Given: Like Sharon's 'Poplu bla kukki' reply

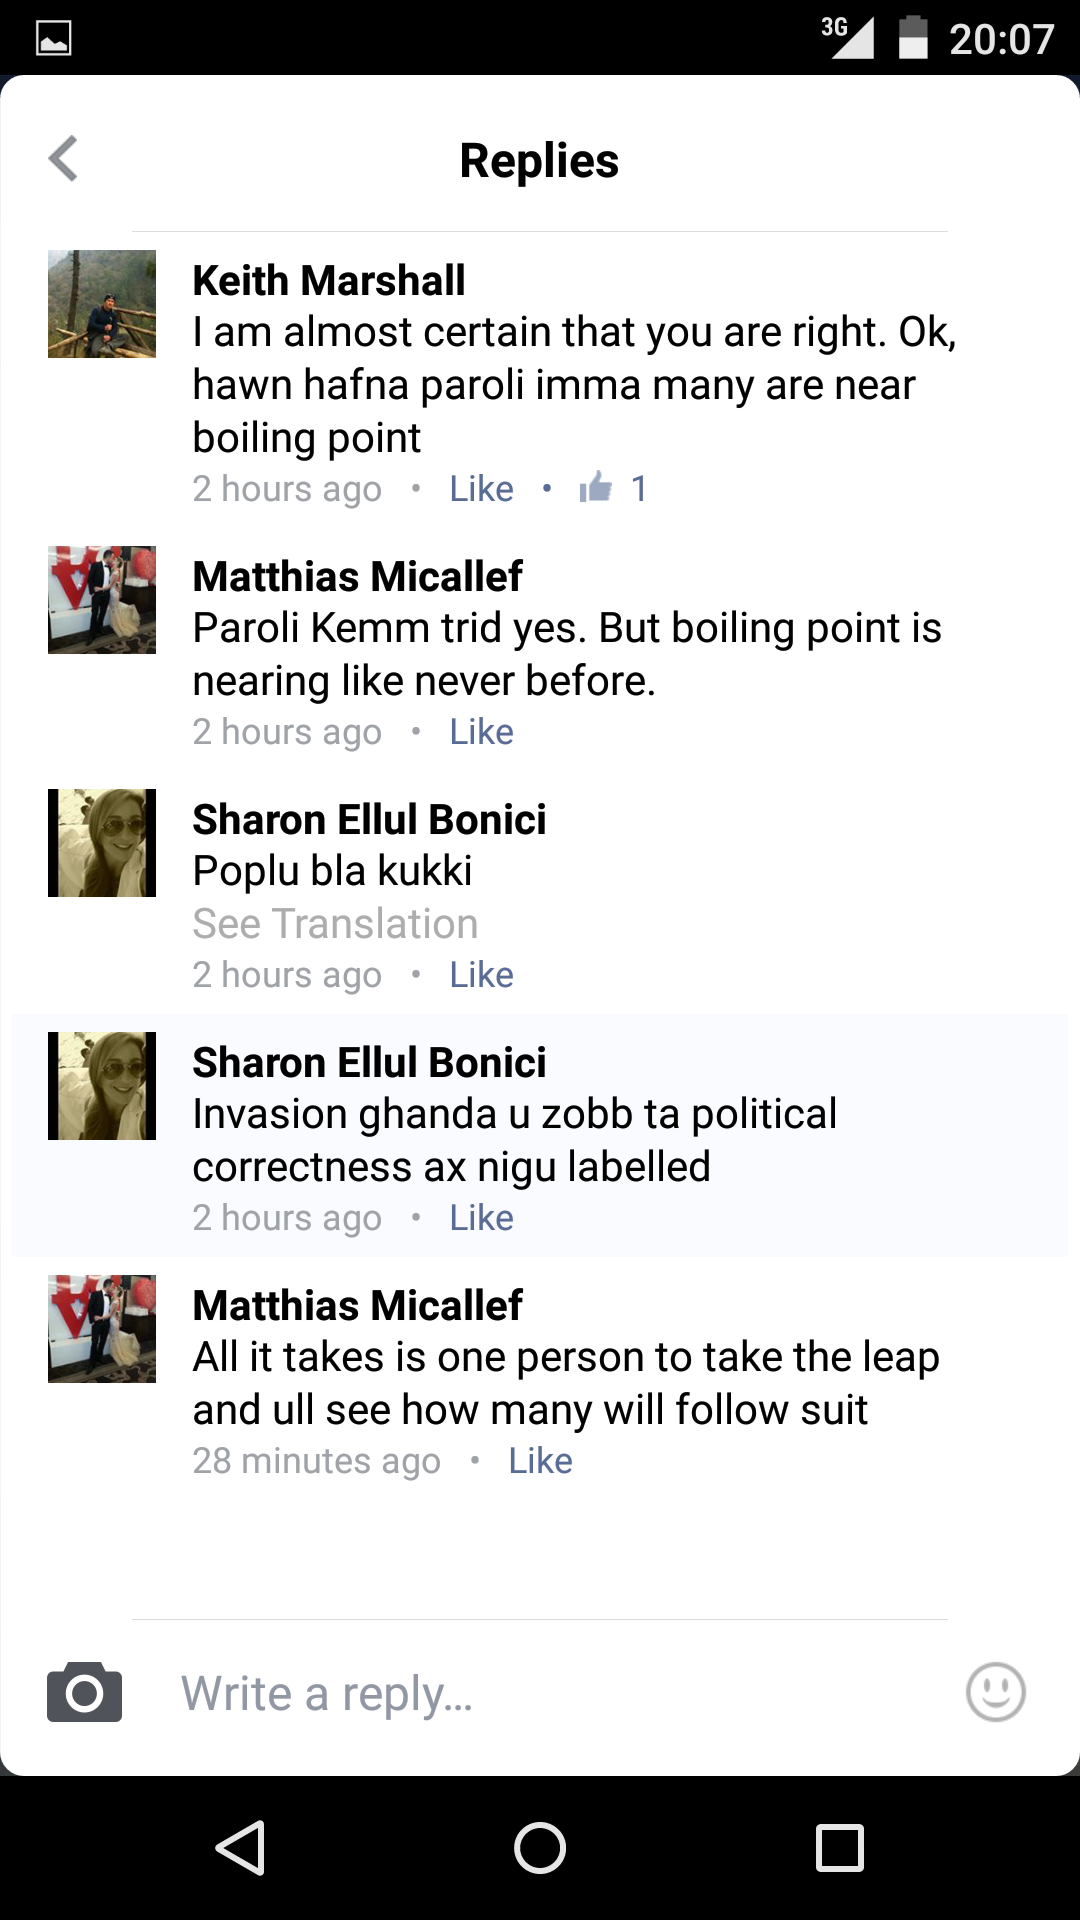Looking at the screenshot, I should click(481, 975).
